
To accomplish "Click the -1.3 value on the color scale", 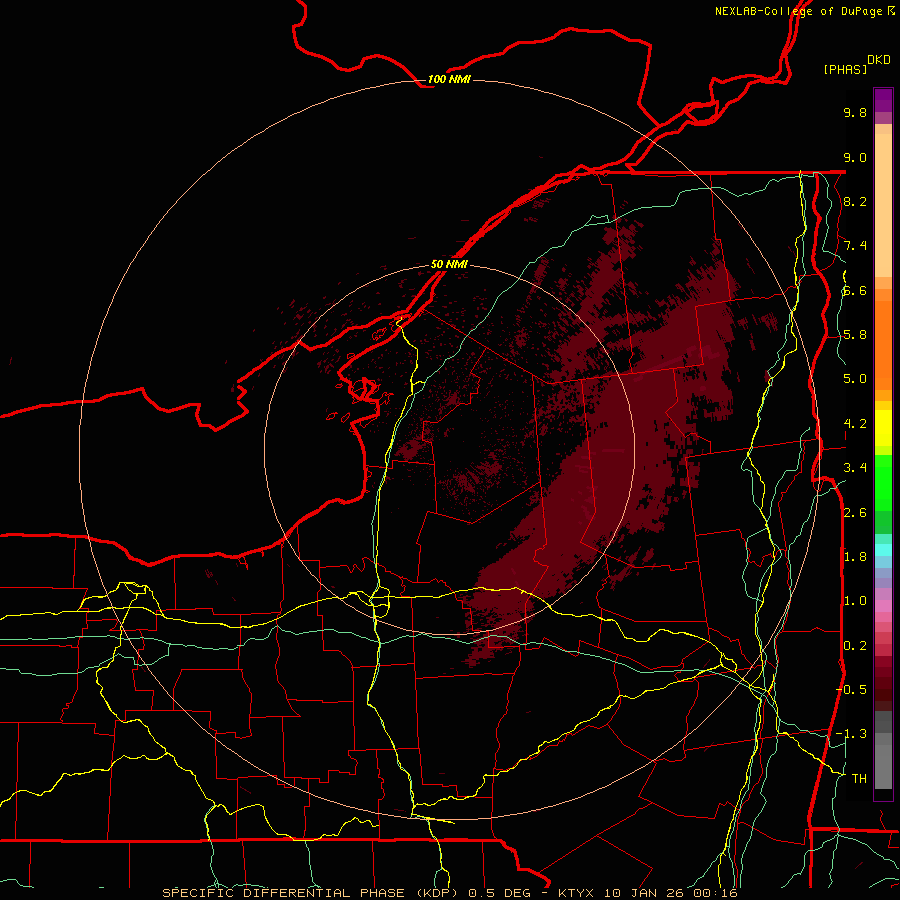I will click(852, 734).
